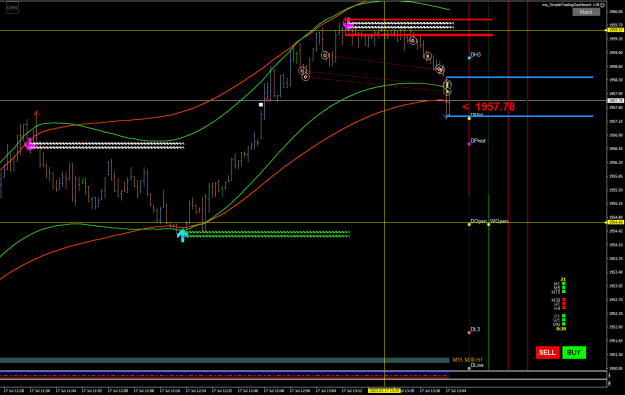Select the magenta down arrow near top red lines
Viewport: 625px width, 395px height.
point(348,23)
